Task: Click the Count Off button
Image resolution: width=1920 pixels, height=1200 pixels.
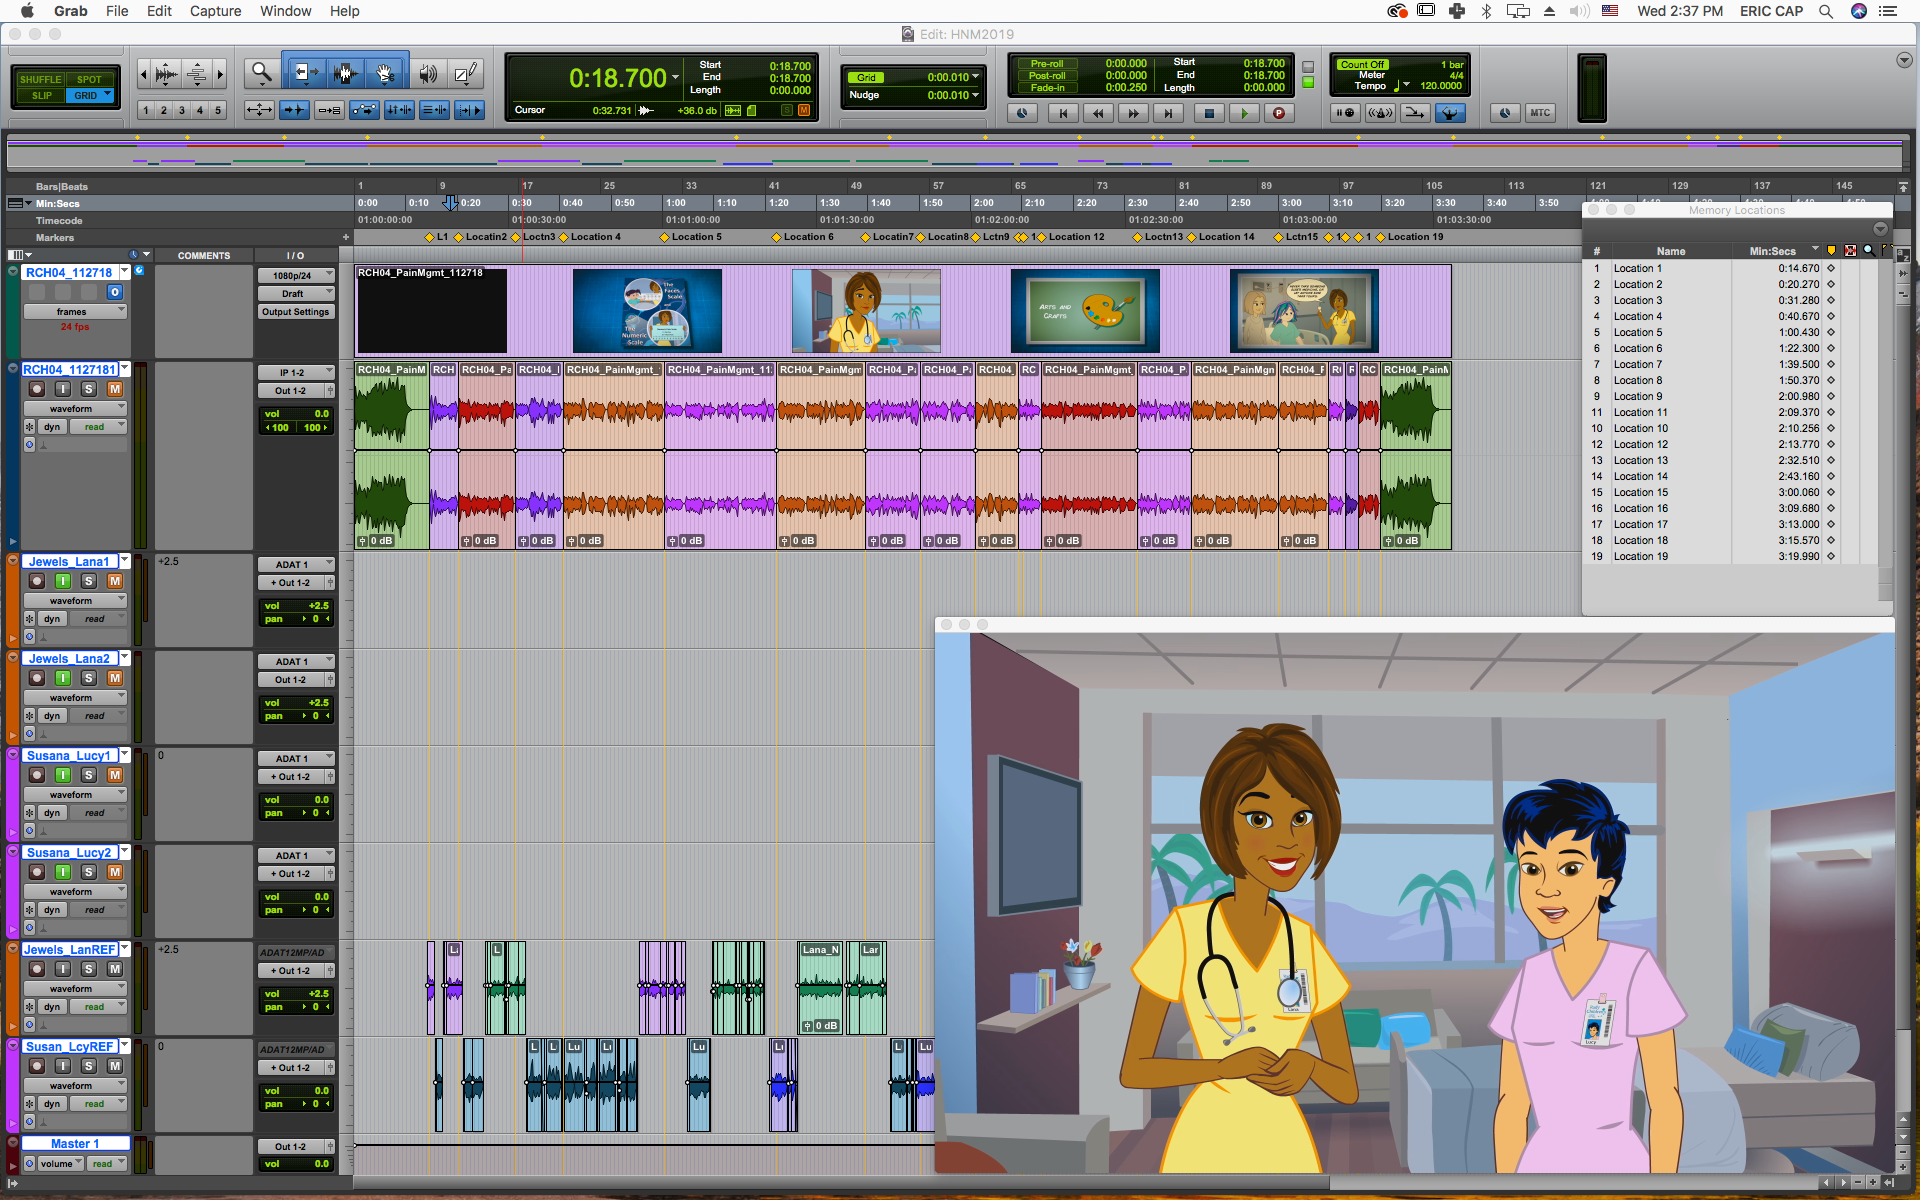Action: (x=1362, y=64)
